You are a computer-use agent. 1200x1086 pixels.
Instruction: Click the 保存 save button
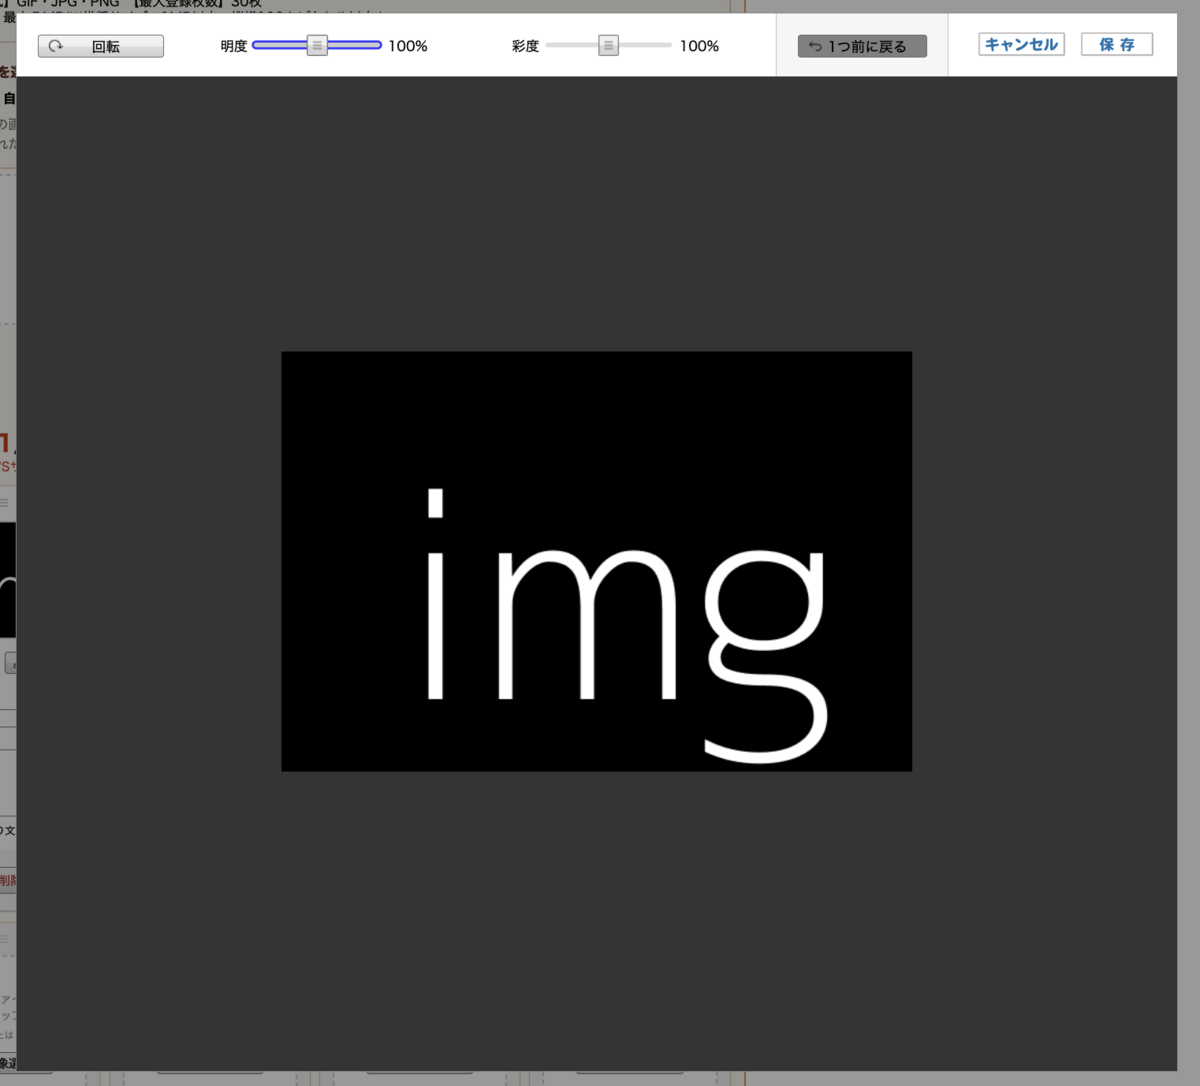click(x=1117, y=44)
